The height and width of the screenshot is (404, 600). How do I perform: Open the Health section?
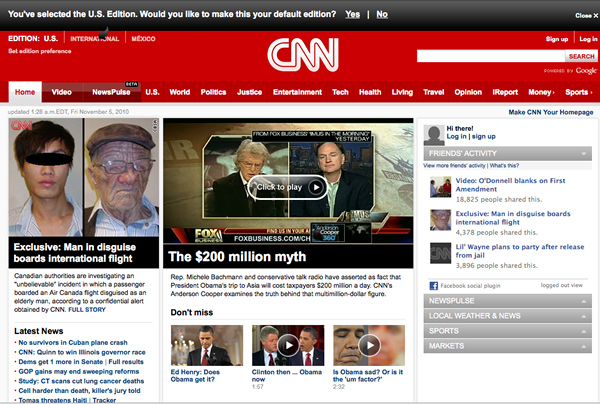[x=370, y=92]
